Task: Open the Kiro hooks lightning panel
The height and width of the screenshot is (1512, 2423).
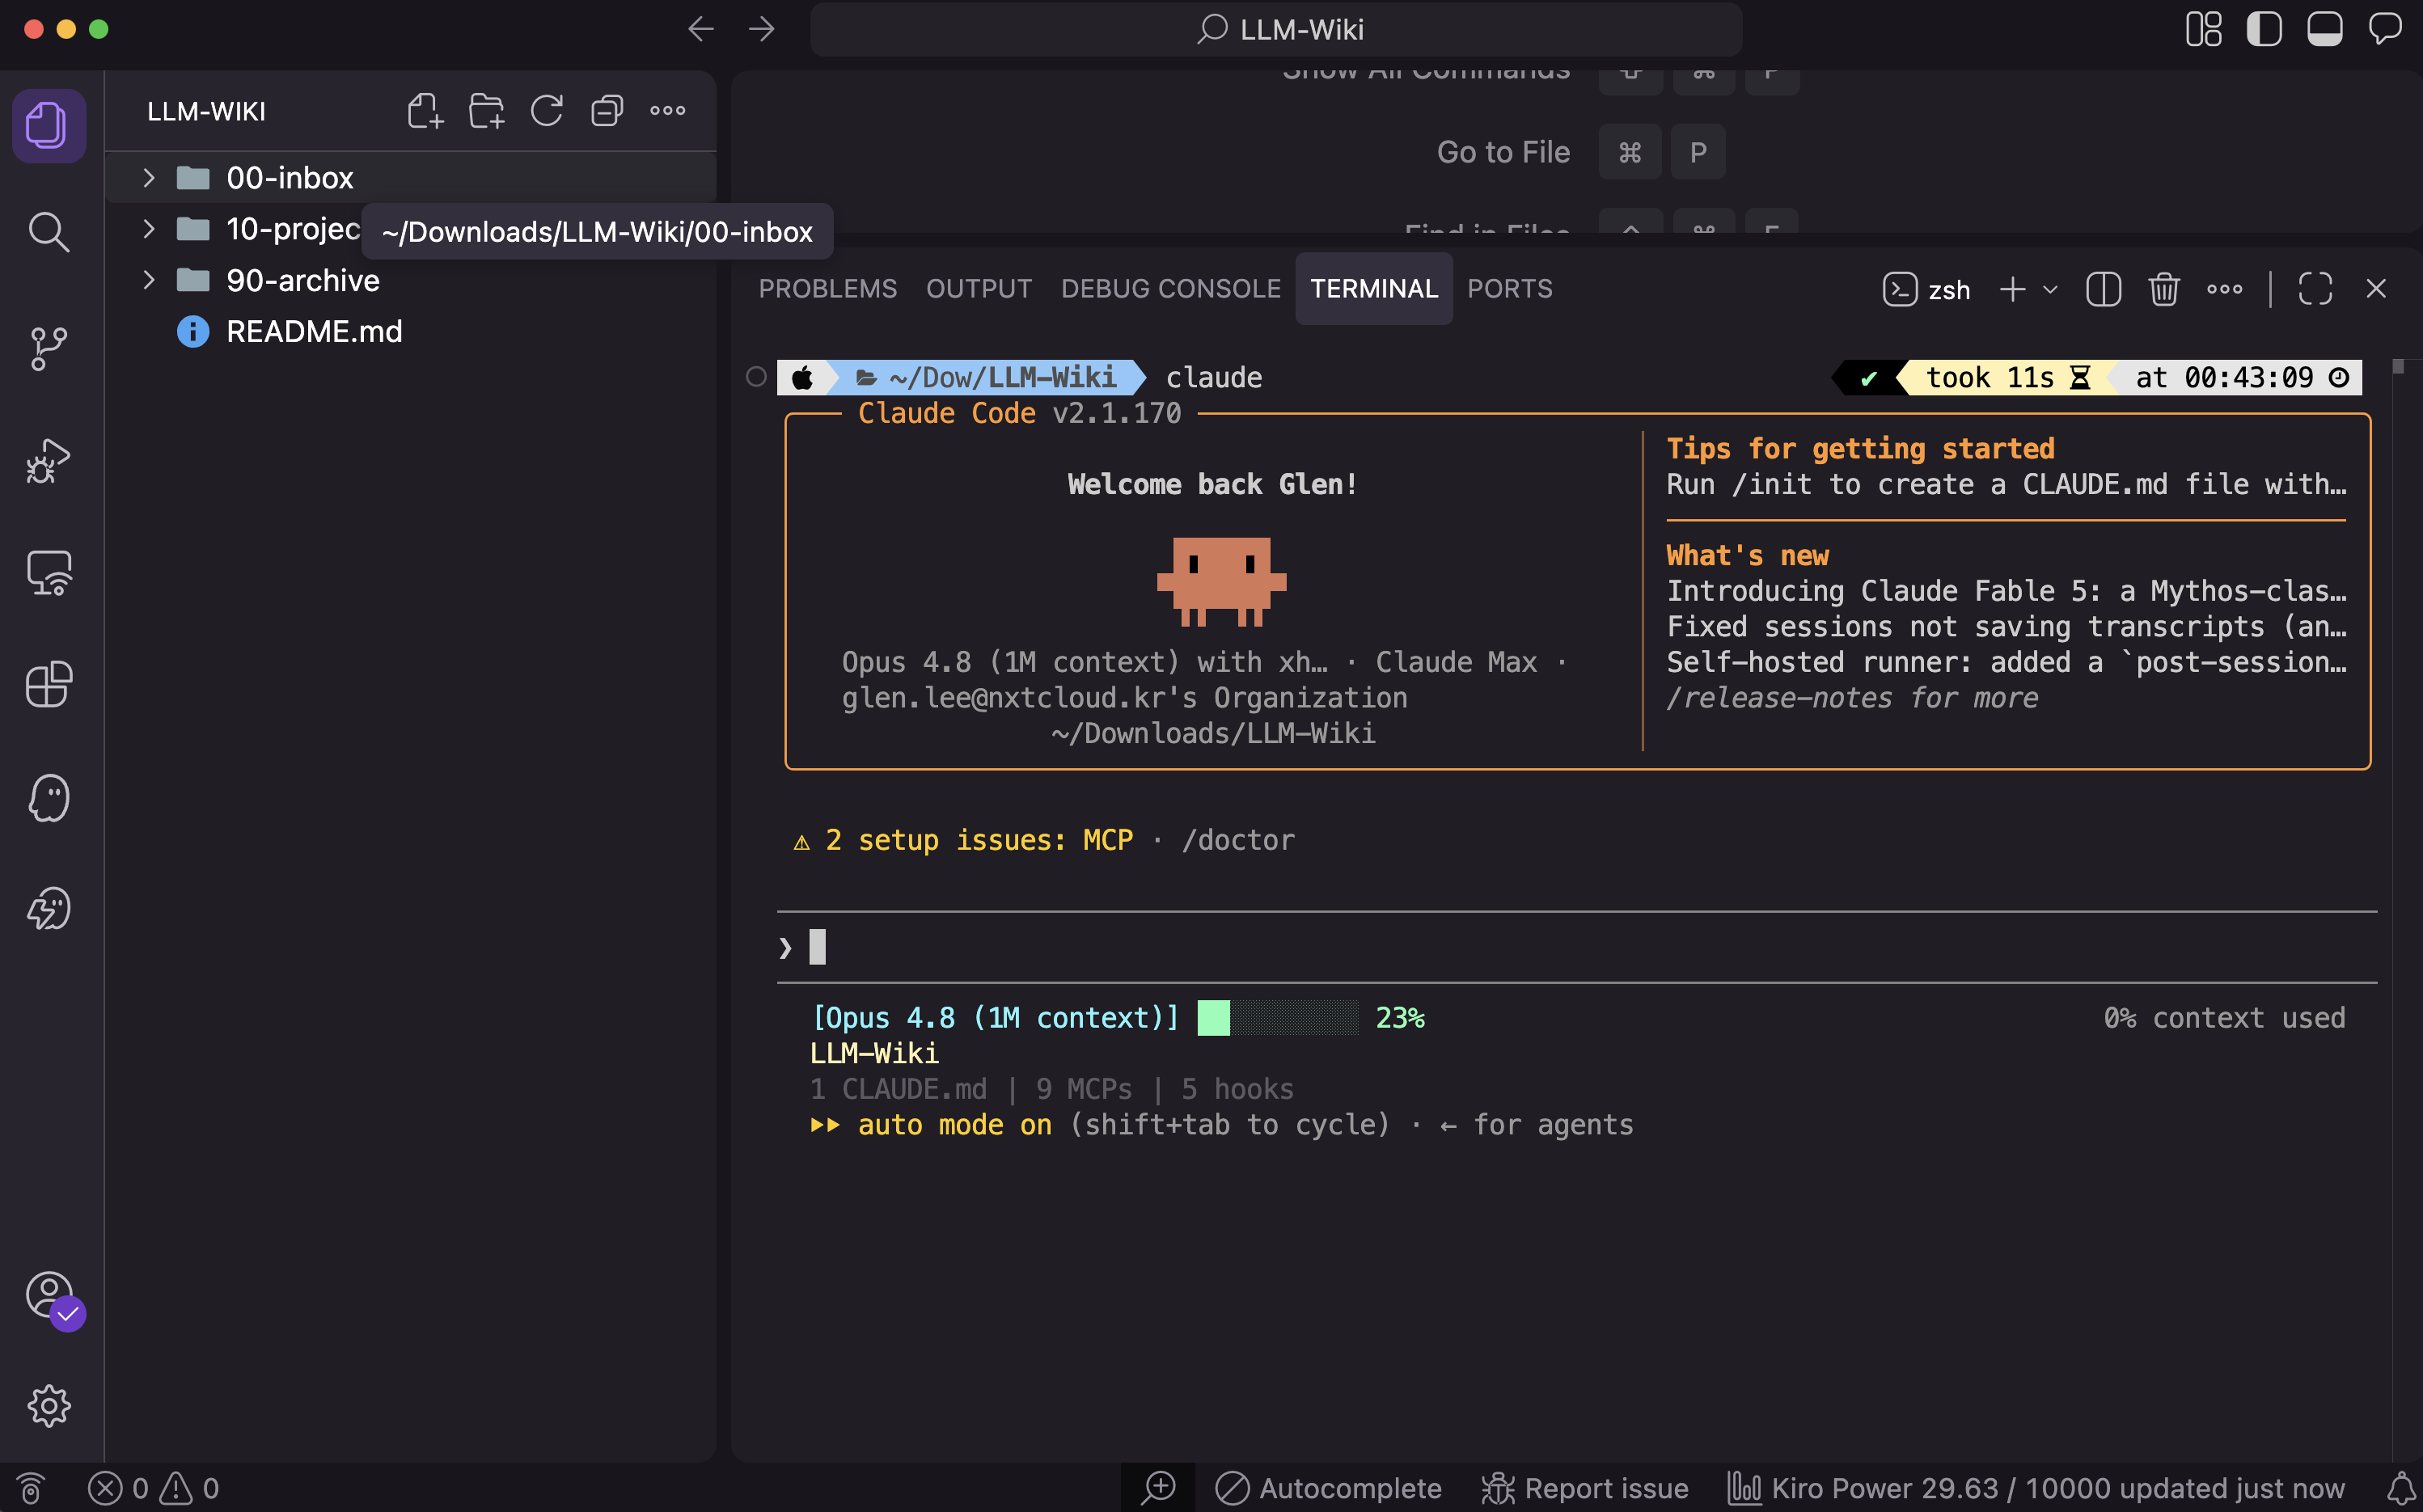Action: click(48, 909)
